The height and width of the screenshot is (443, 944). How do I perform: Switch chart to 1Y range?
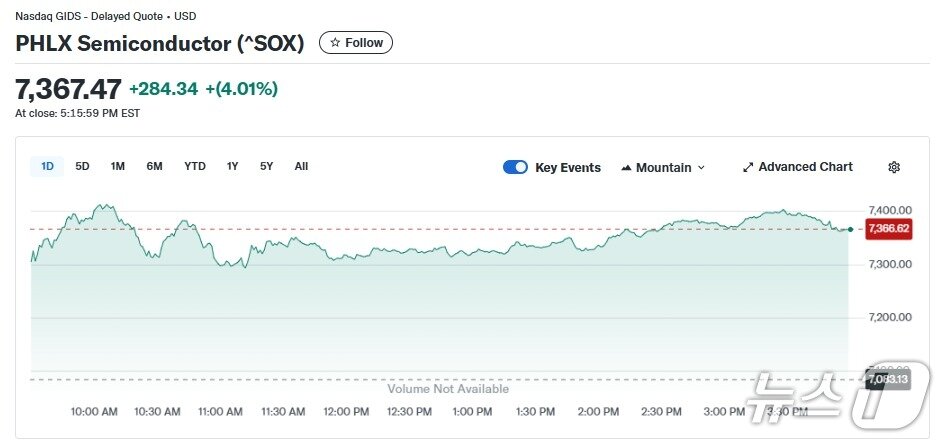coord(233,166)
